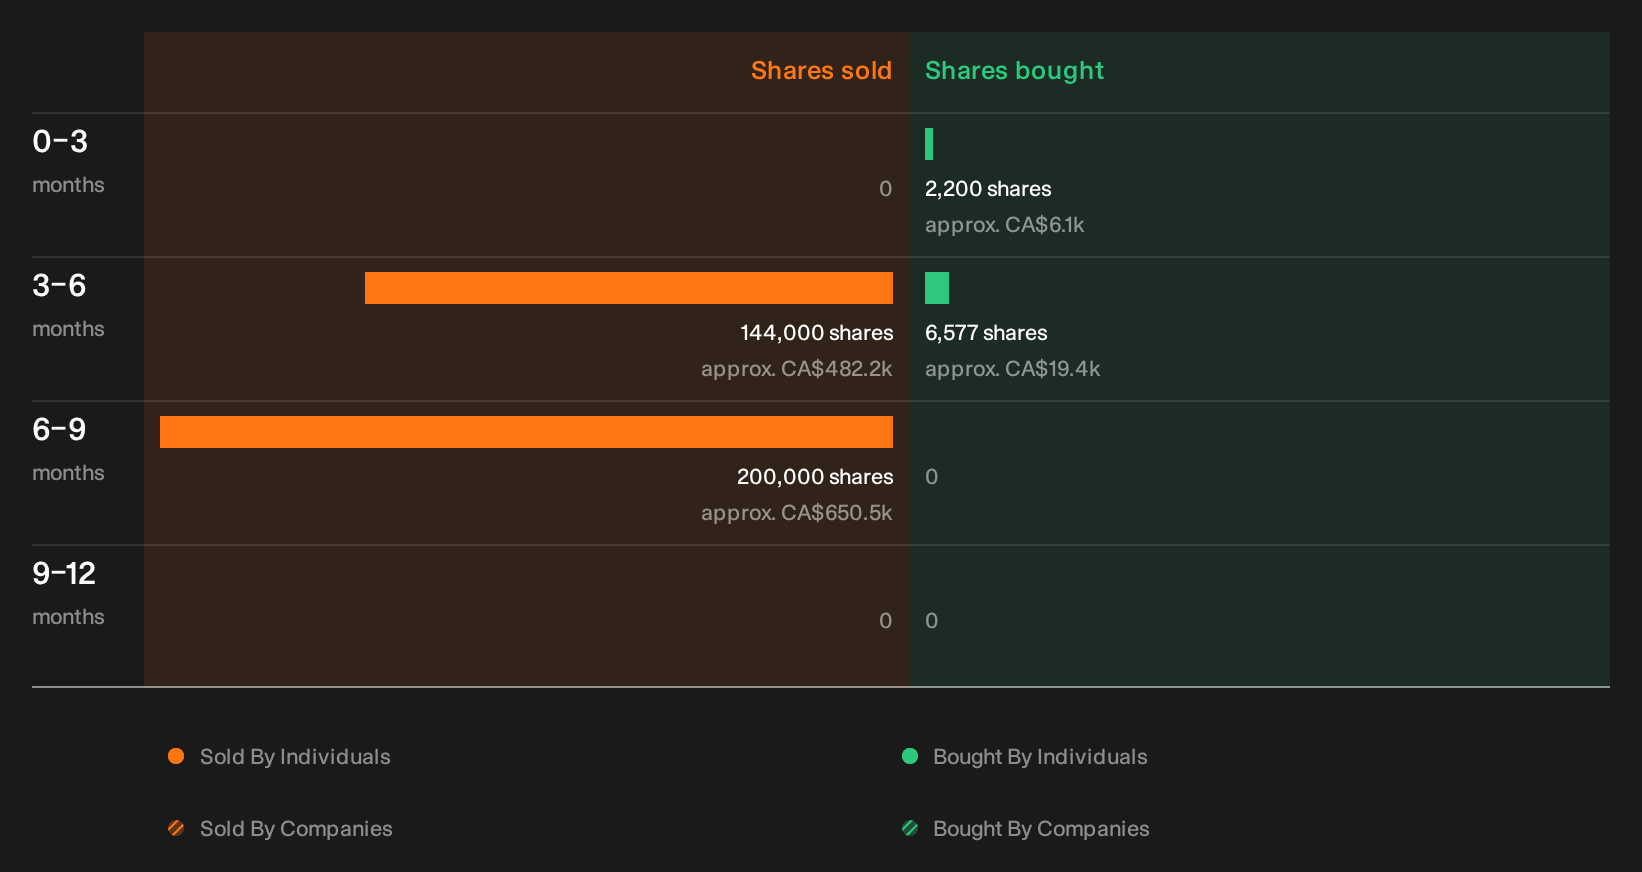
Task: Click the 6,577 shares value
Action: 986,333
